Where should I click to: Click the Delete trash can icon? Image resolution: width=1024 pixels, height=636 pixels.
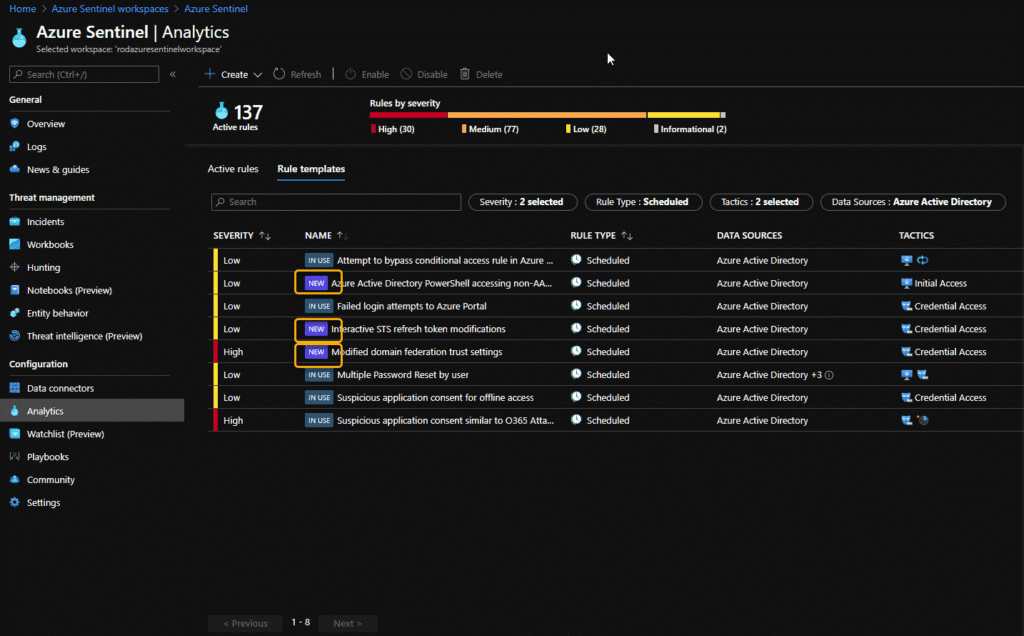(x=465, y=74)
